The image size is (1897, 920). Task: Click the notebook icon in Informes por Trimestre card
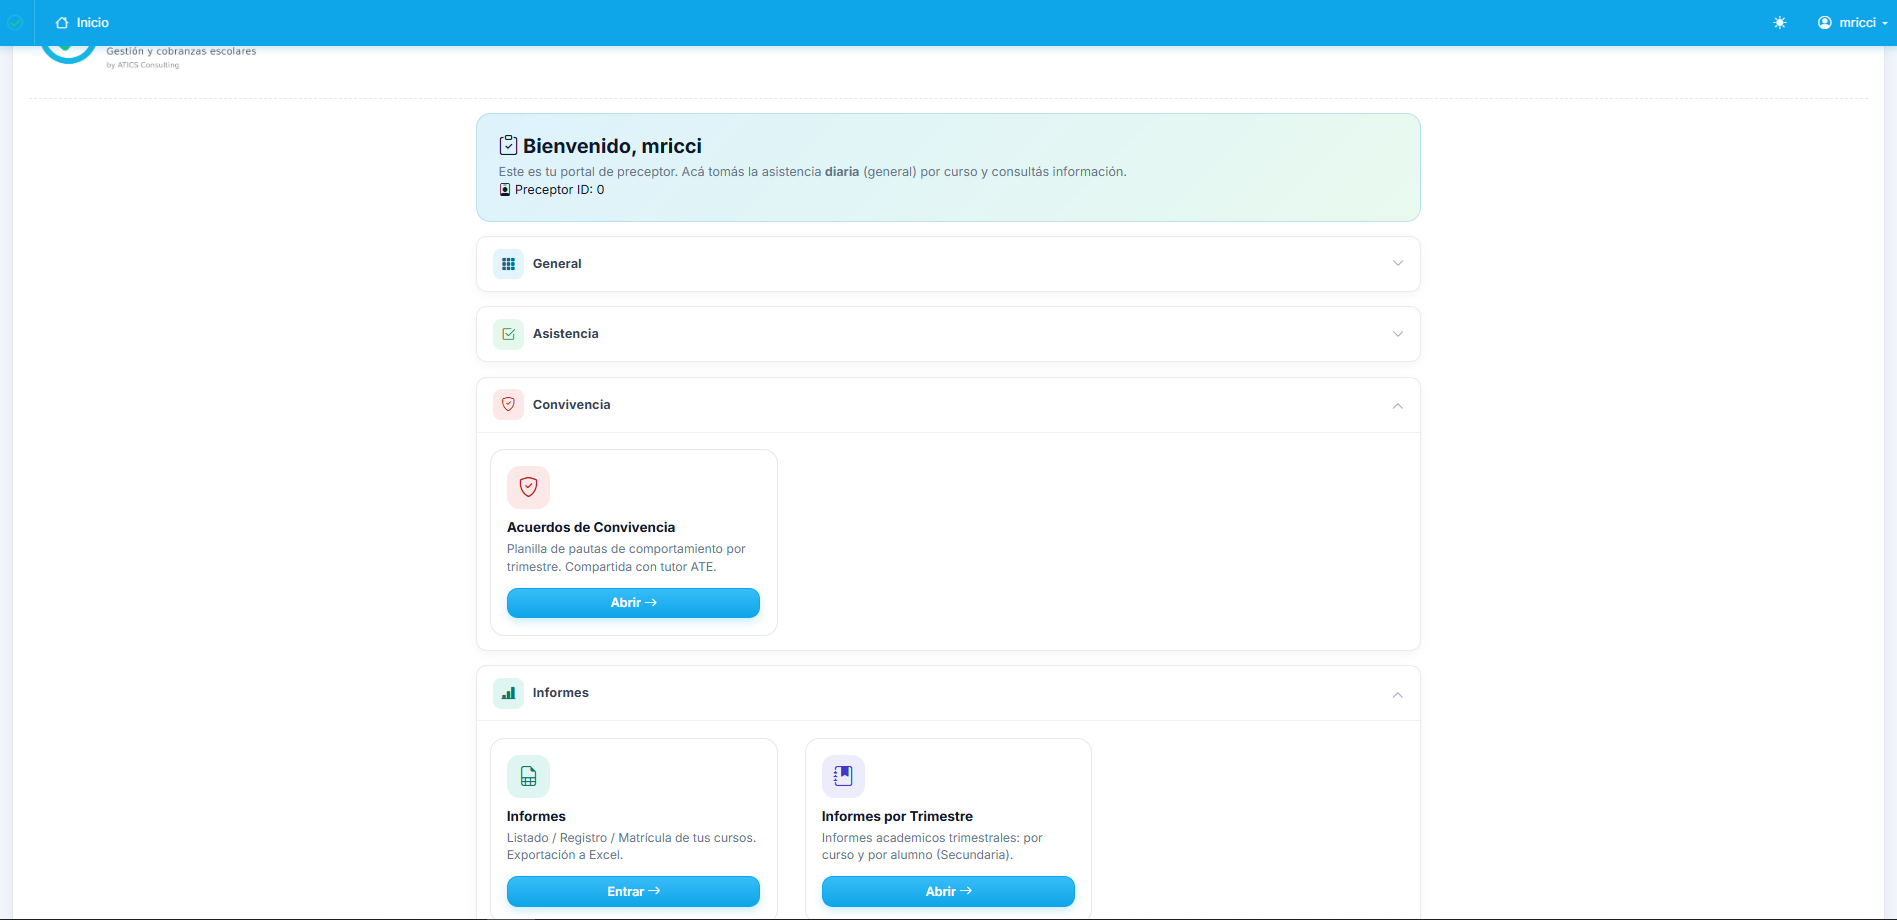coord(843,776)
